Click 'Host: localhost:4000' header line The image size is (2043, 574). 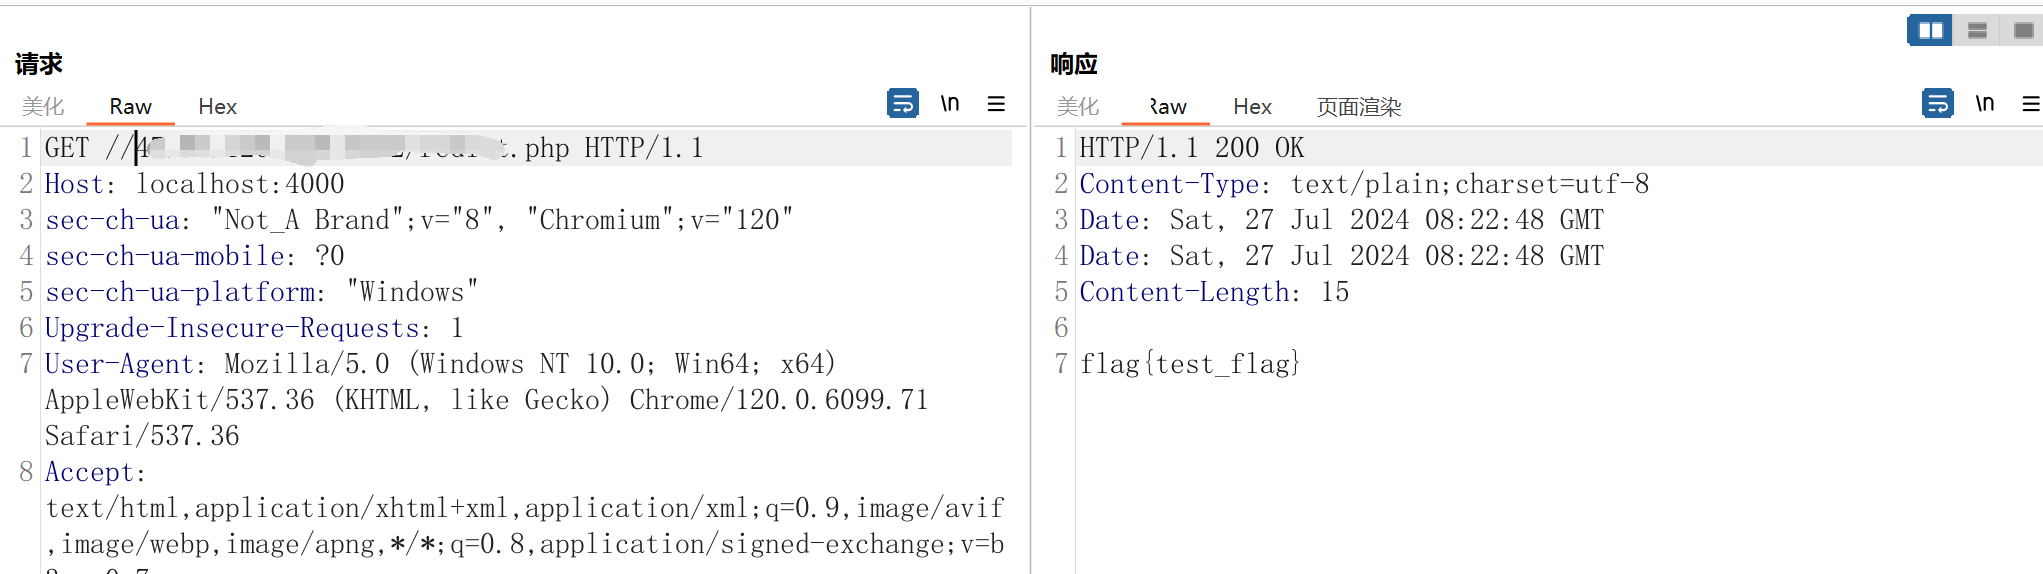194,184
